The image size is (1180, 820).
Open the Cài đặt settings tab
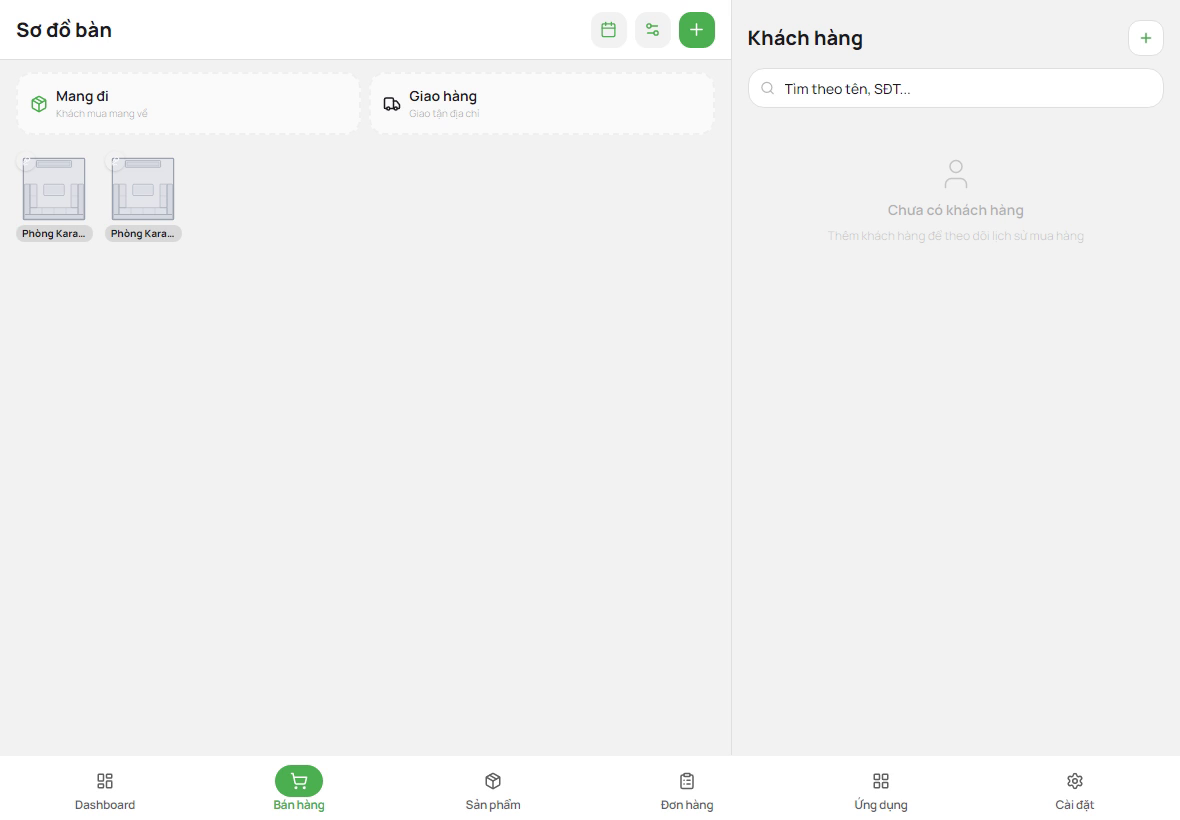1075,791
